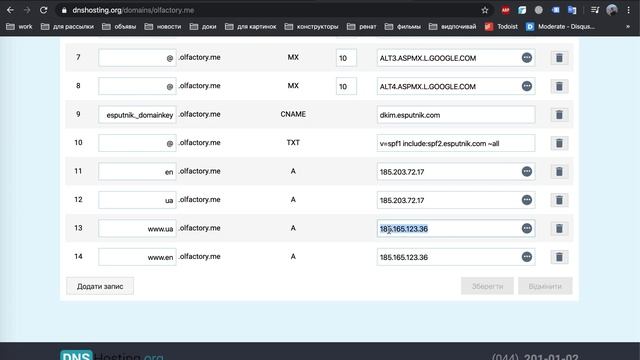Open the Moderate - Disqus bookmark
Screen dimensions: 640x360
click(560, 27)
